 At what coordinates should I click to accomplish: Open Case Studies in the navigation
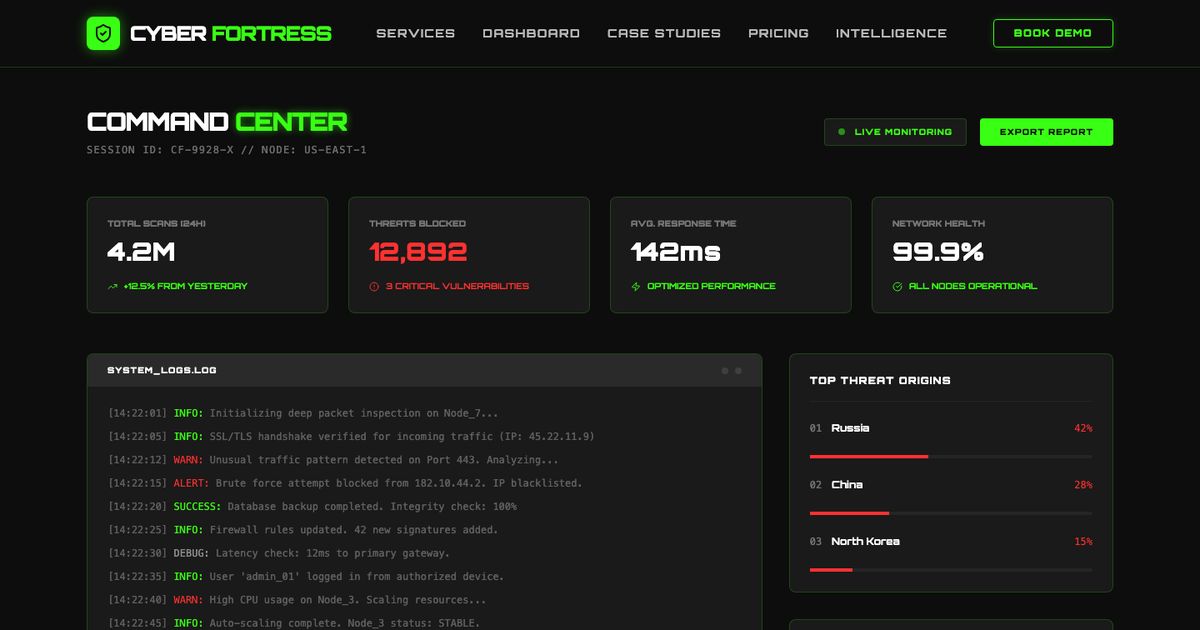[x=664, y=33]
